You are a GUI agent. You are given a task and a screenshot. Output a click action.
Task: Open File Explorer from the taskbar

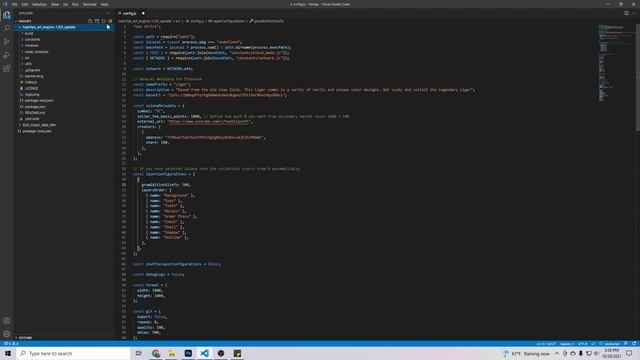(172, 353)
